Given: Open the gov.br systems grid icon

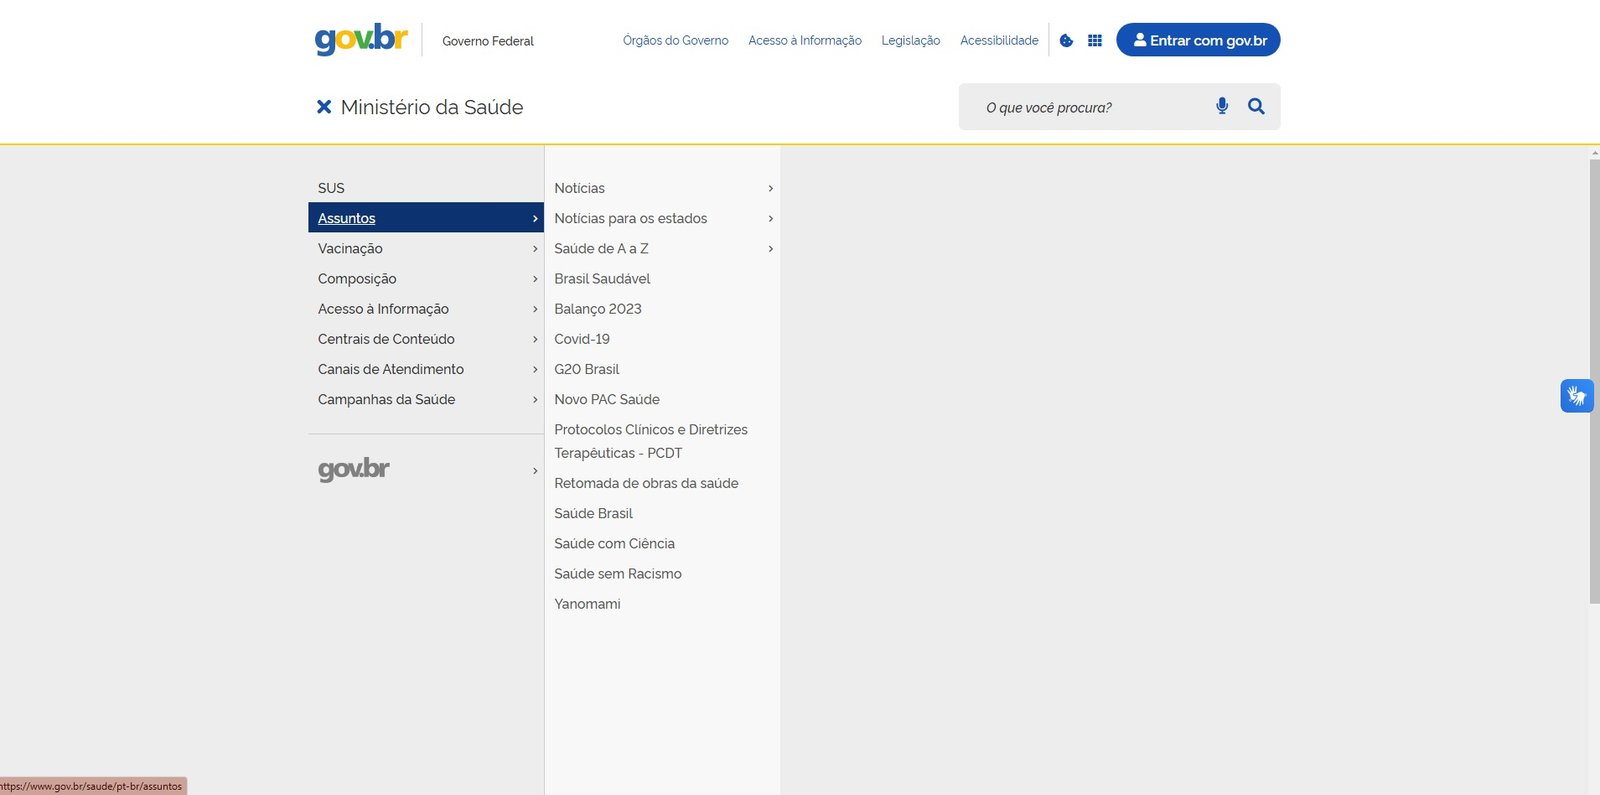Looking at the screenshot, I should 1095,40.
